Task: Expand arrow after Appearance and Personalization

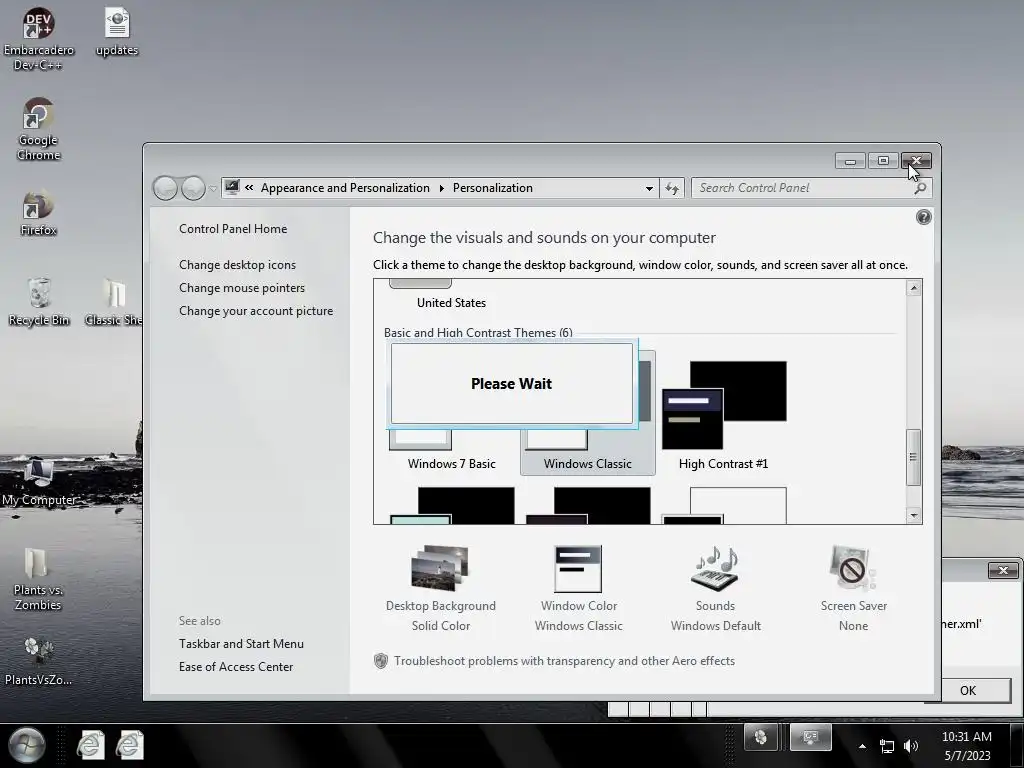Action: (441, 188)
